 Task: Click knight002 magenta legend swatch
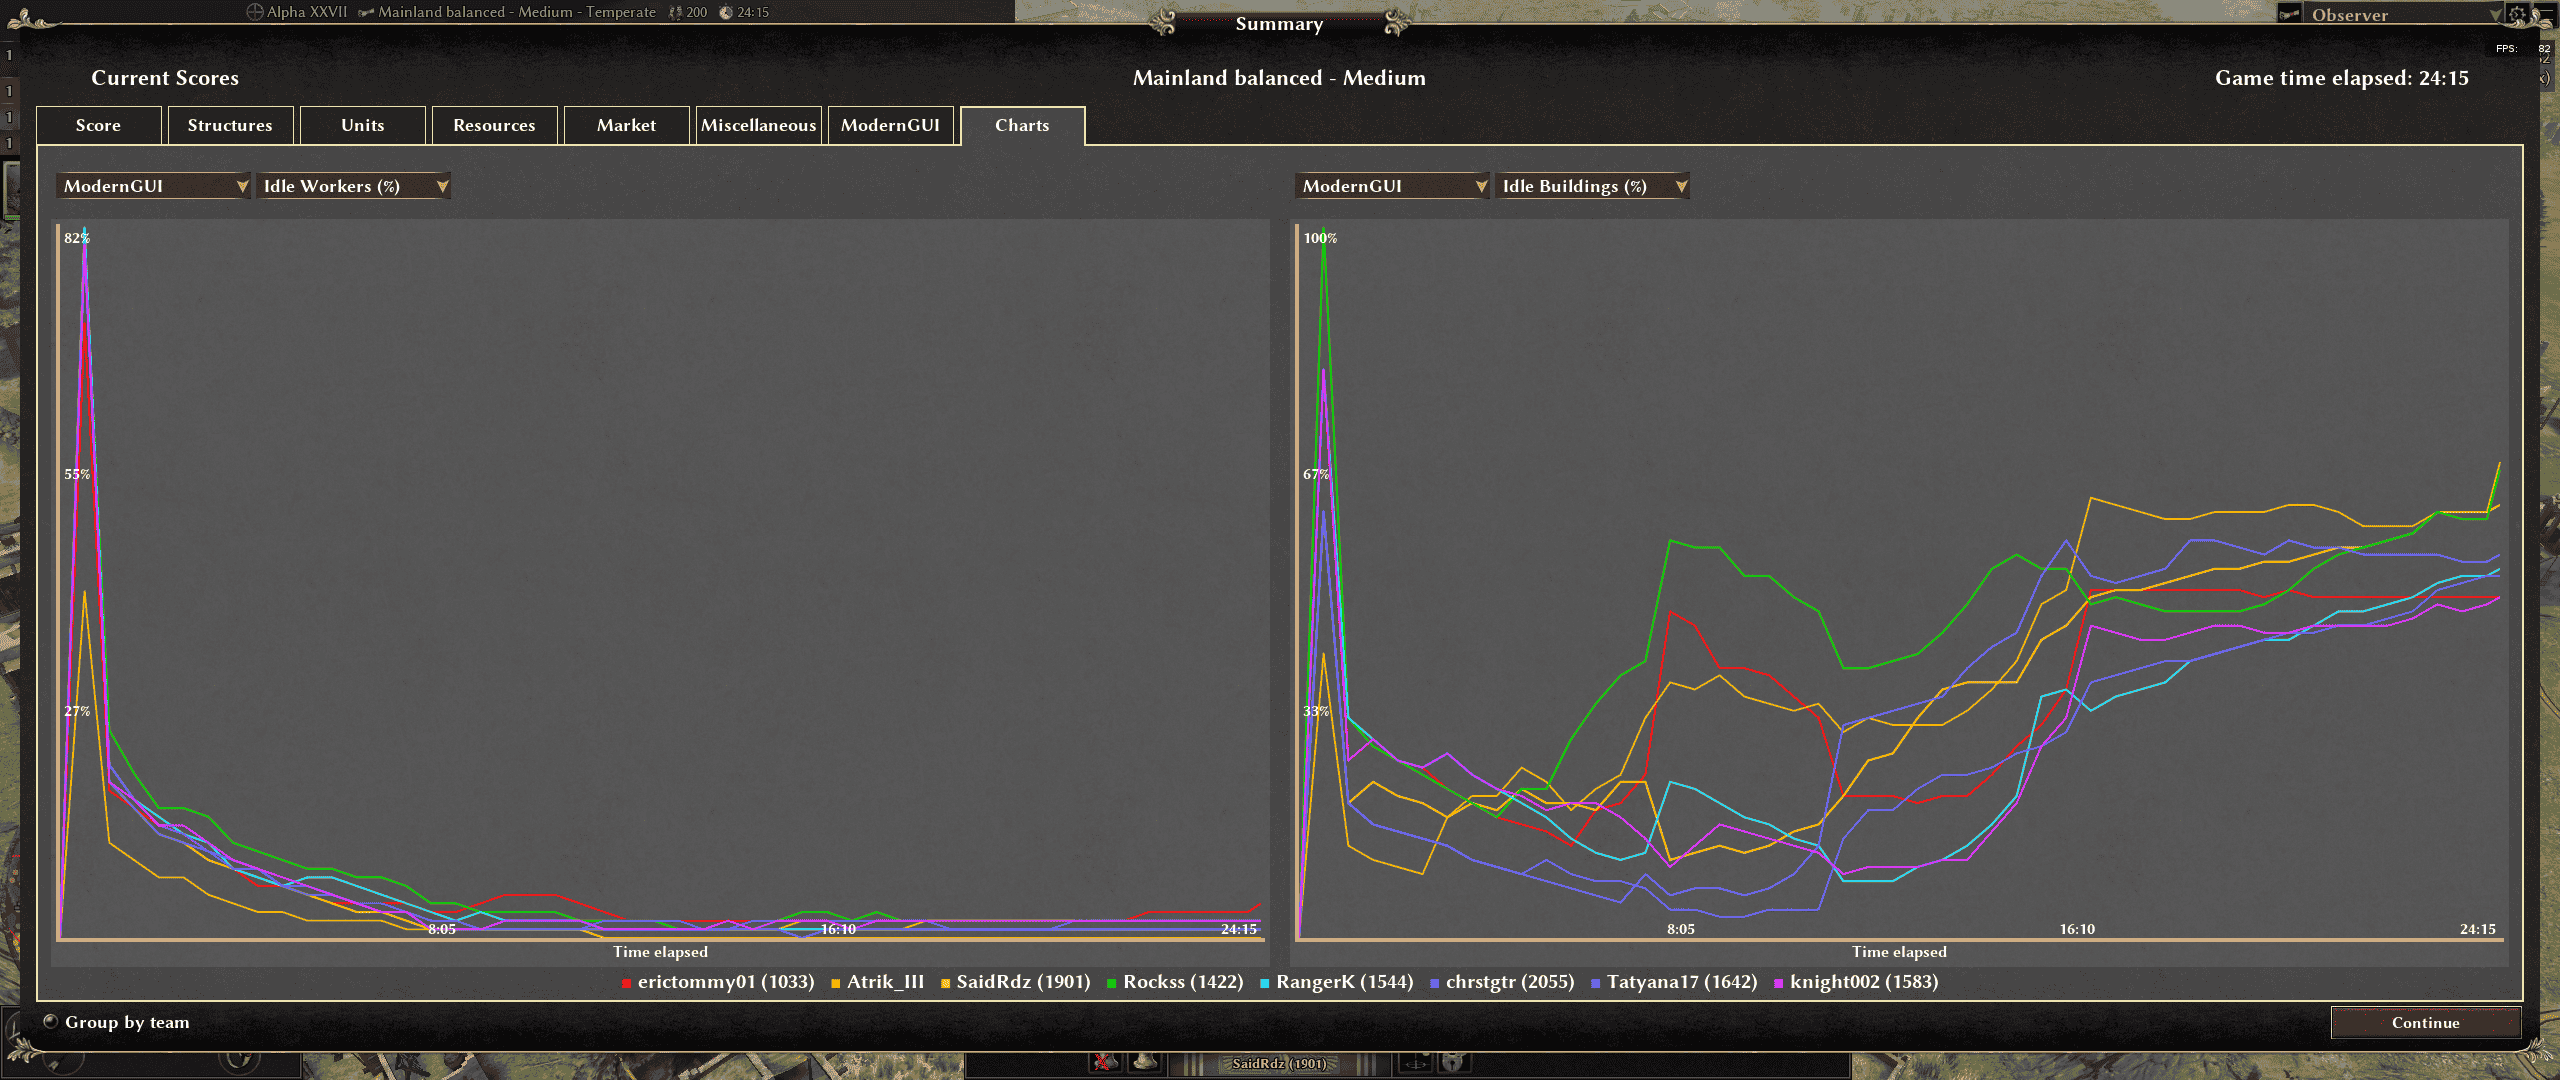[1779, 983]
